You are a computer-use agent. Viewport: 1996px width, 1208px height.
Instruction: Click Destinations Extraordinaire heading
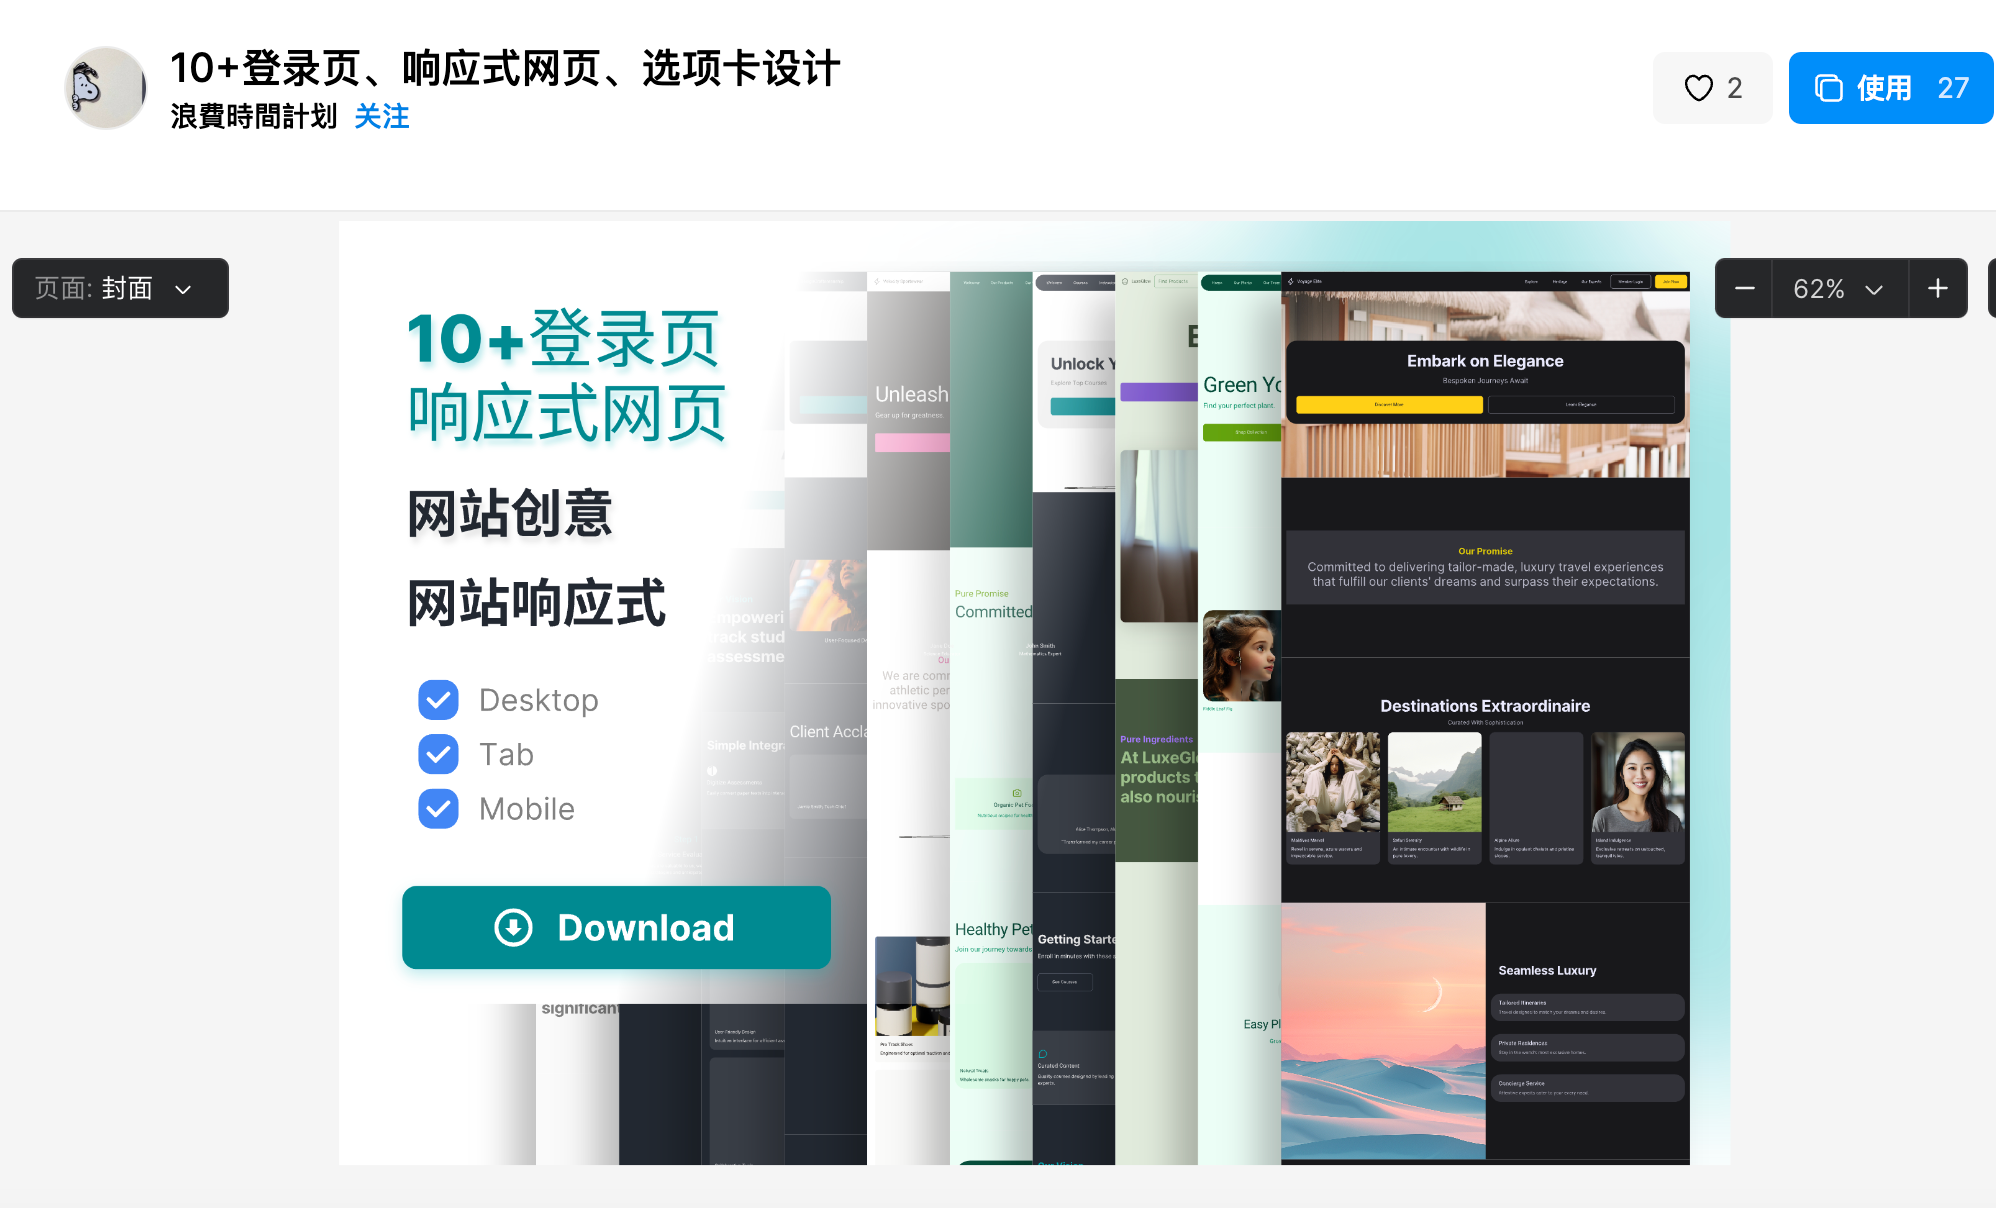[x=1485, y=706]
